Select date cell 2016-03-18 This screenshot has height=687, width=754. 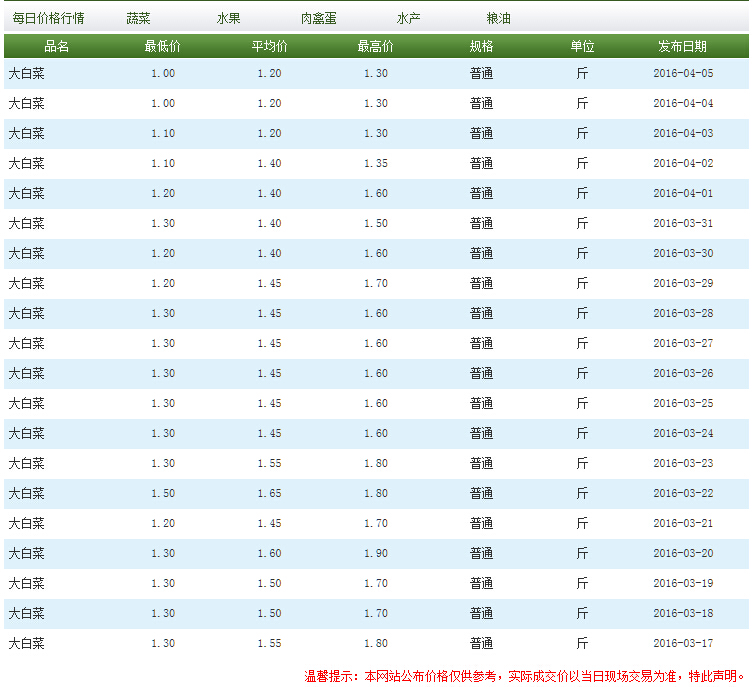coord(683,613)
